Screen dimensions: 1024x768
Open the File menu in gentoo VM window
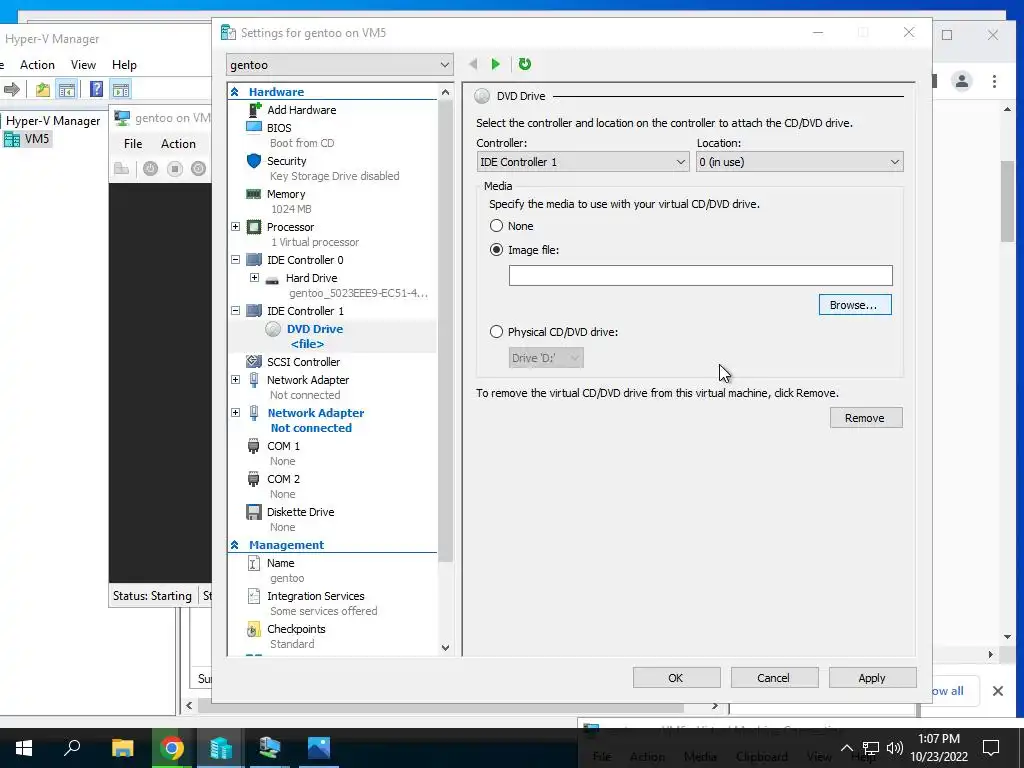[133, 144]
